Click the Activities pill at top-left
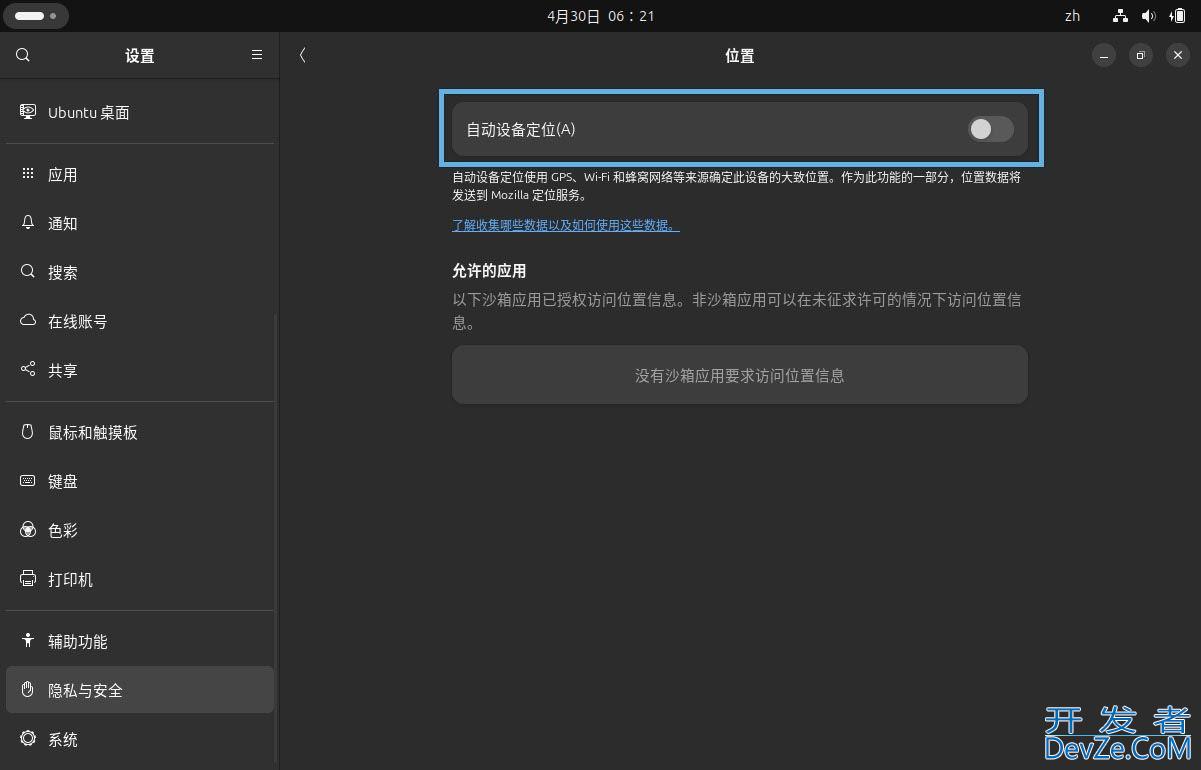Viewport: 1201px width, 770px height. [x=35, y=16]
